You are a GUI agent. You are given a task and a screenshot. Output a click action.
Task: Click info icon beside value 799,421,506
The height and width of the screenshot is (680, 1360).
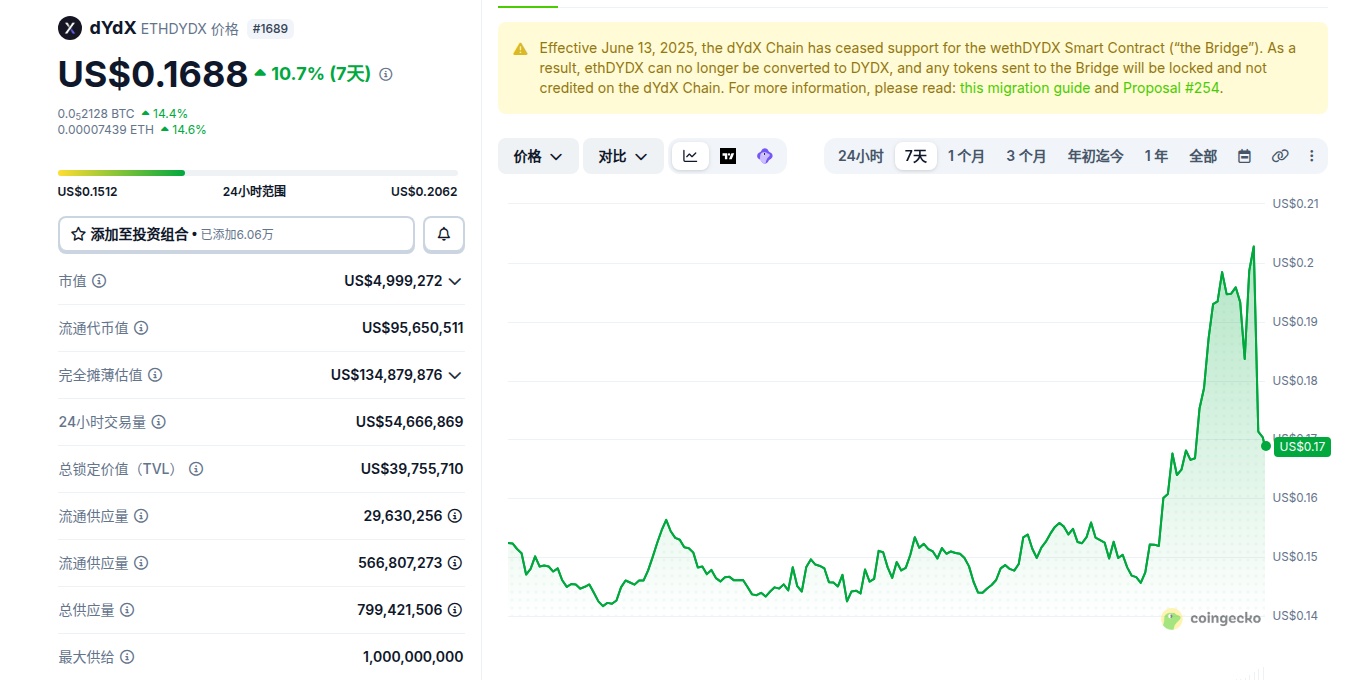[x=455, y=610]
